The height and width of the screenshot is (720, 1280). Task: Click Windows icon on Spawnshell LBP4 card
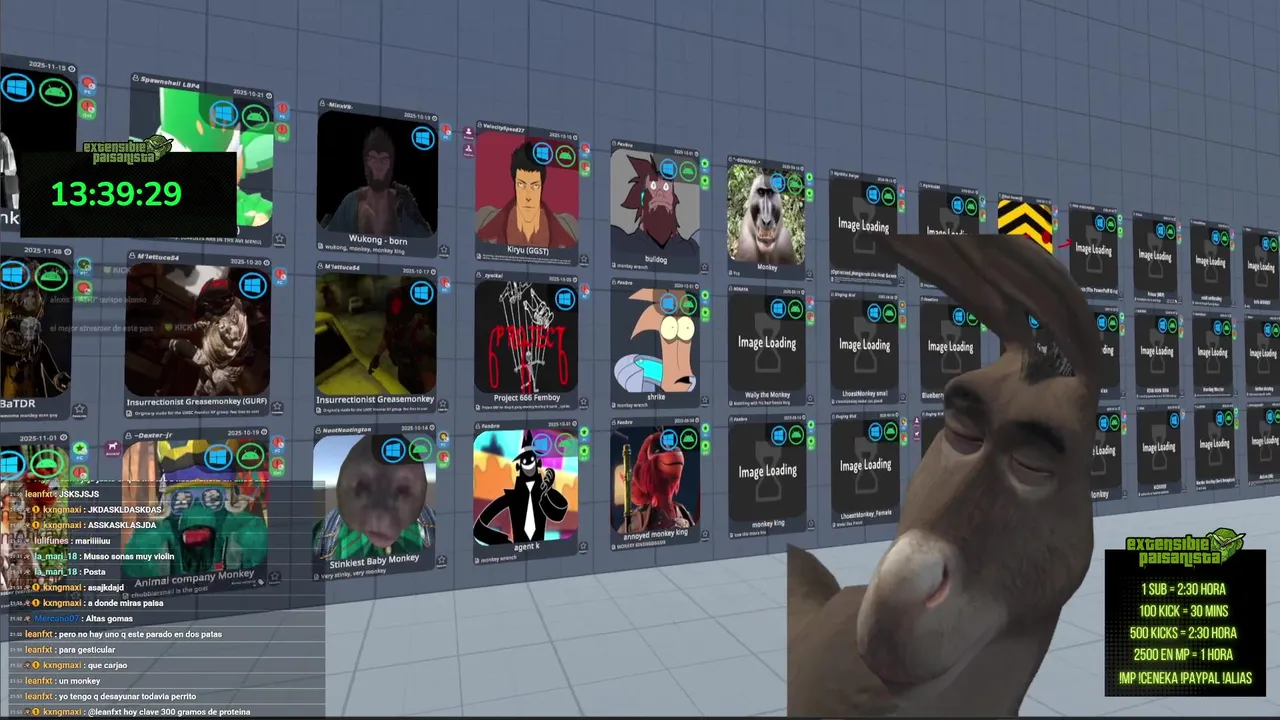[222, 114]
